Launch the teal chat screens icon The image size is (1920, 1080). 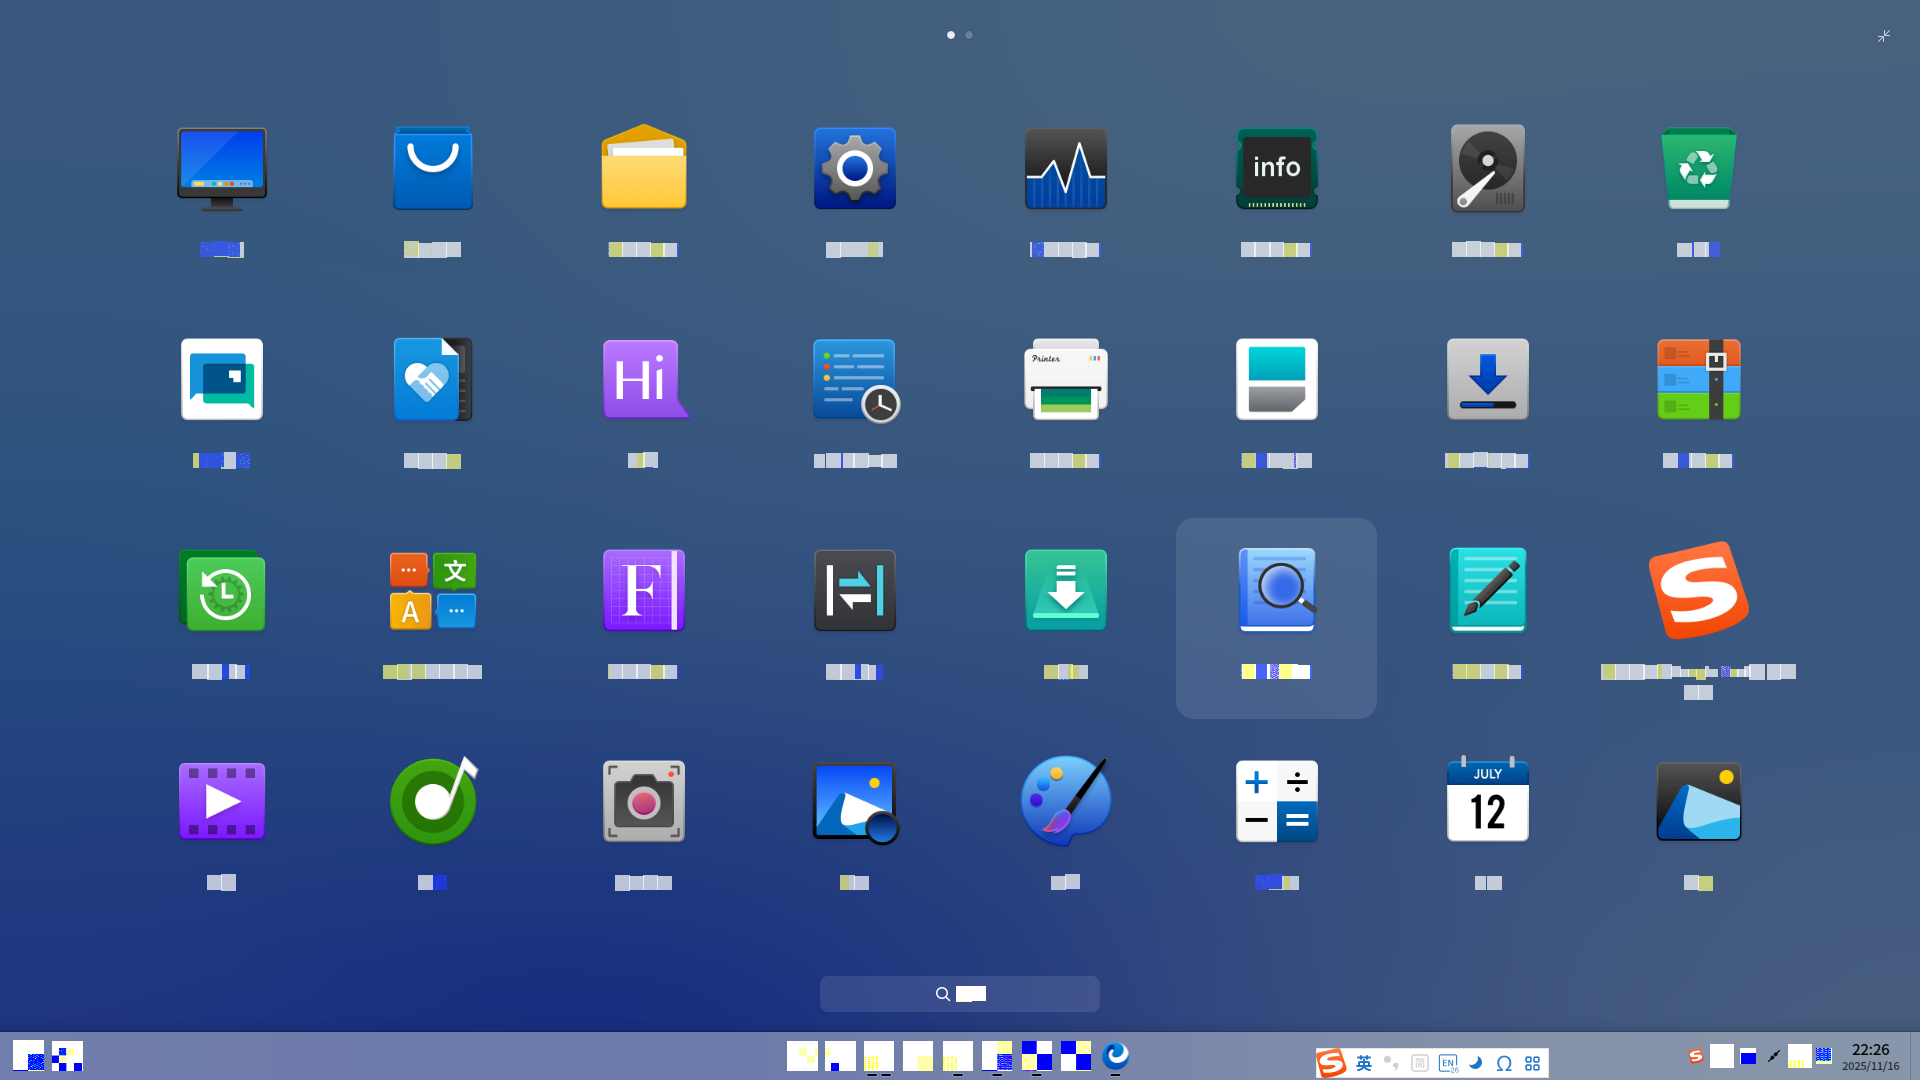(221, 379)
